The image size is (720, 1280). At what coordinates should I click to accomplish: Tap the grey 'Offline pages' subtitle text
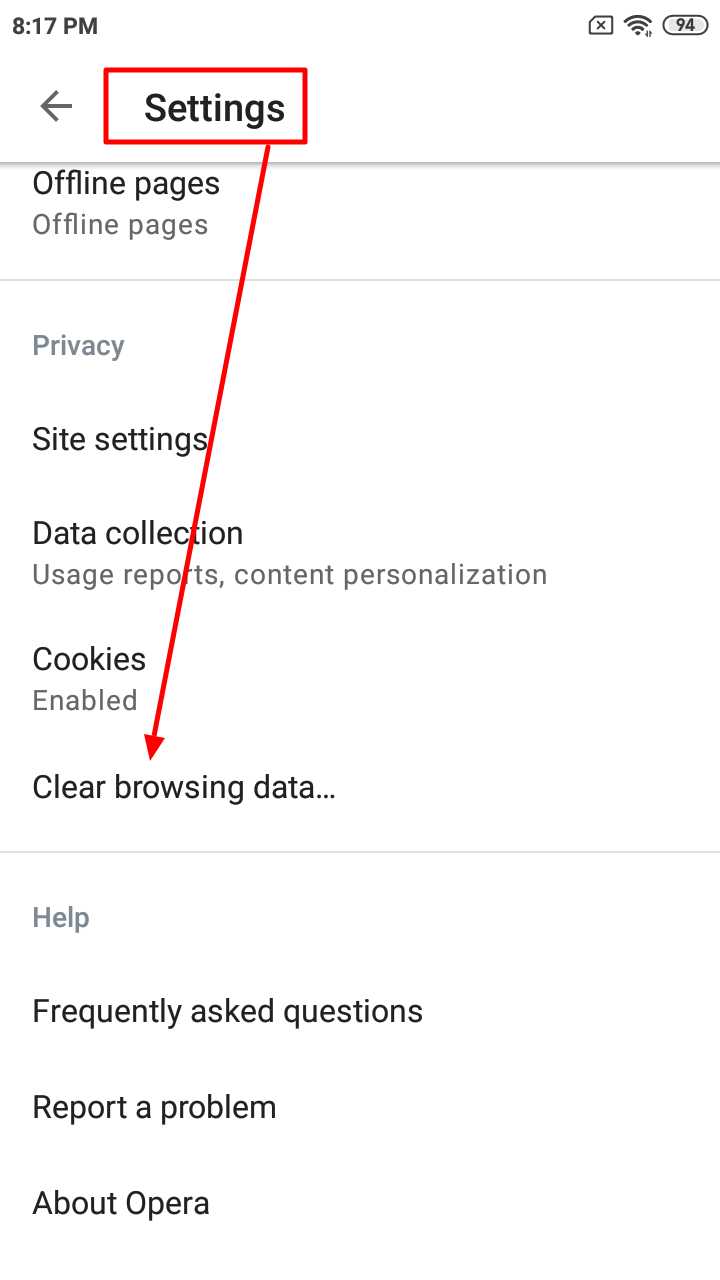click(x=120, y=225)
